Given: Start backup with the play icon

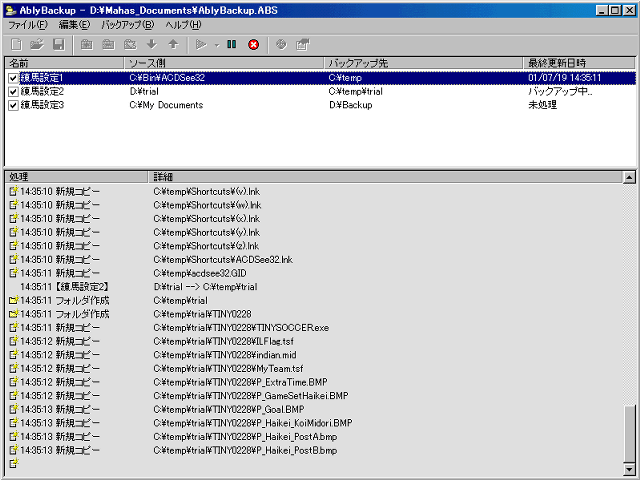Looking at the screenshot, I should coord(201,44).
